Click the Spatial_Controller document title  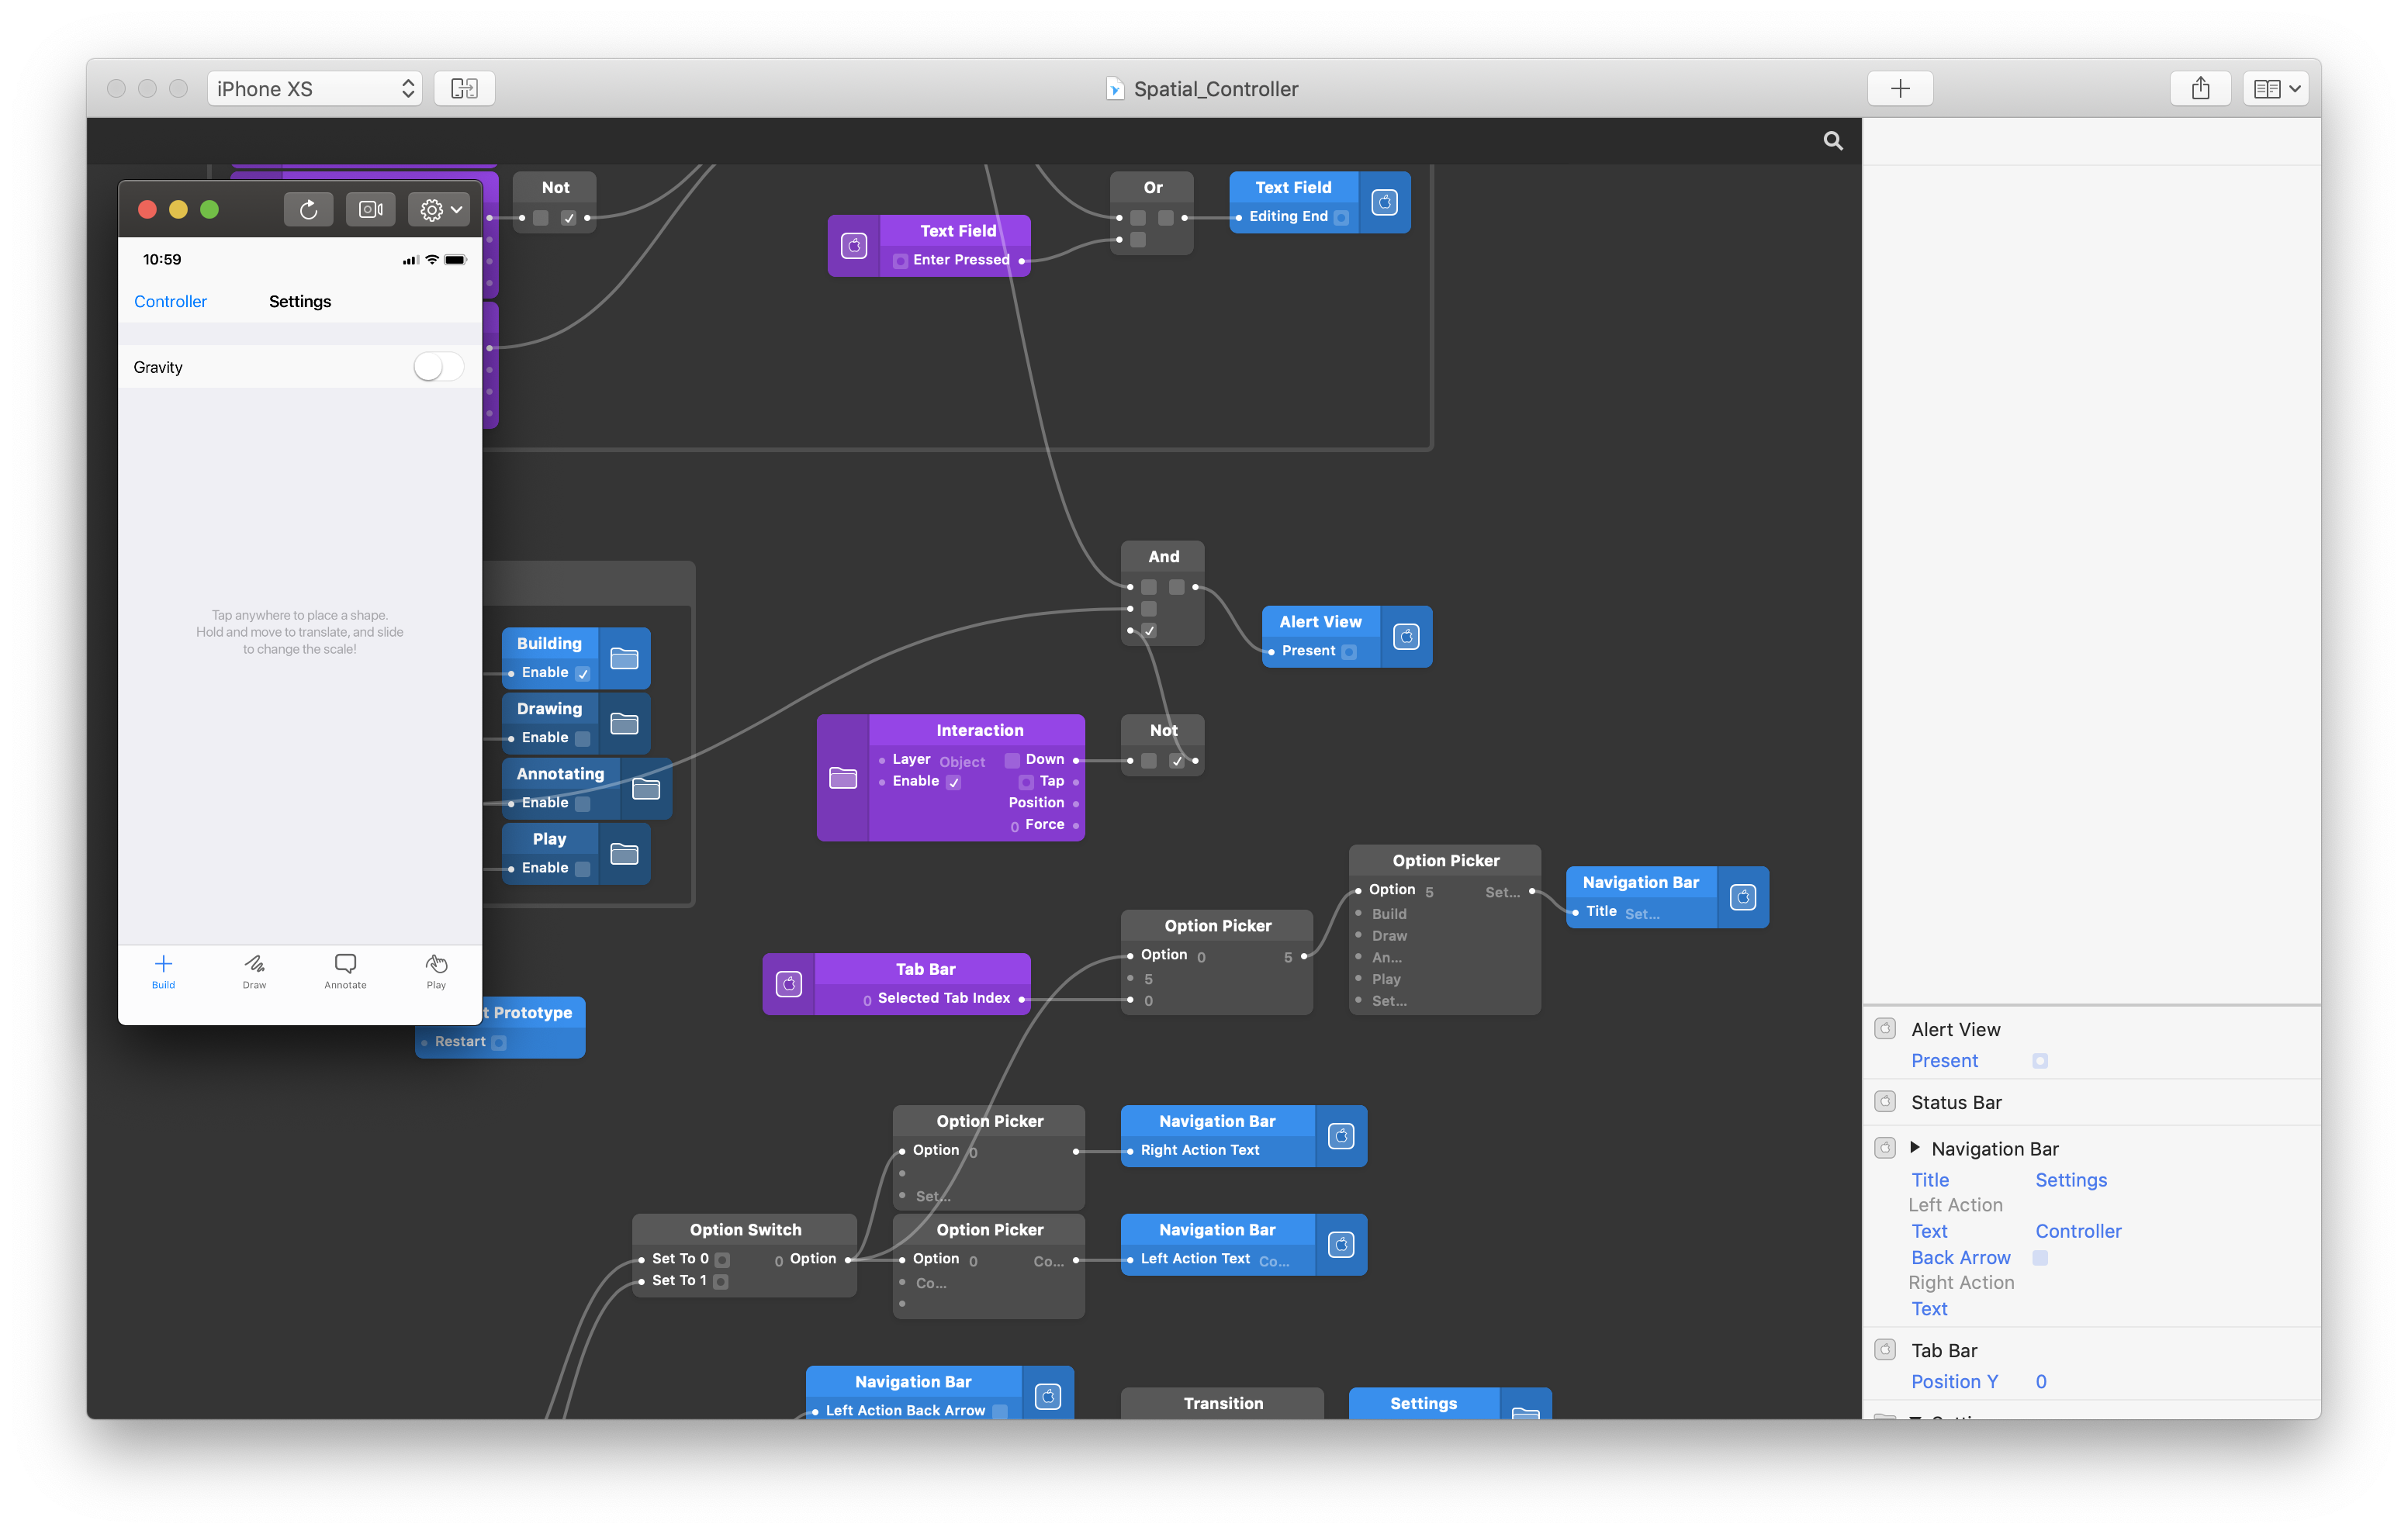(1215, 89)
